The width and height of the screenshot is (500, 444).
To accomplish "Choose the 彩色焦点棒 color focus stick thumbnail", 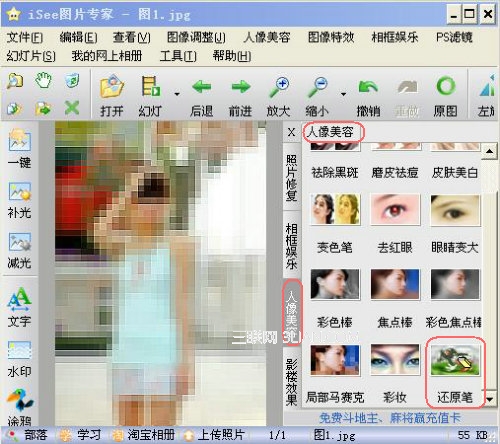I will [x=455, y=284].
